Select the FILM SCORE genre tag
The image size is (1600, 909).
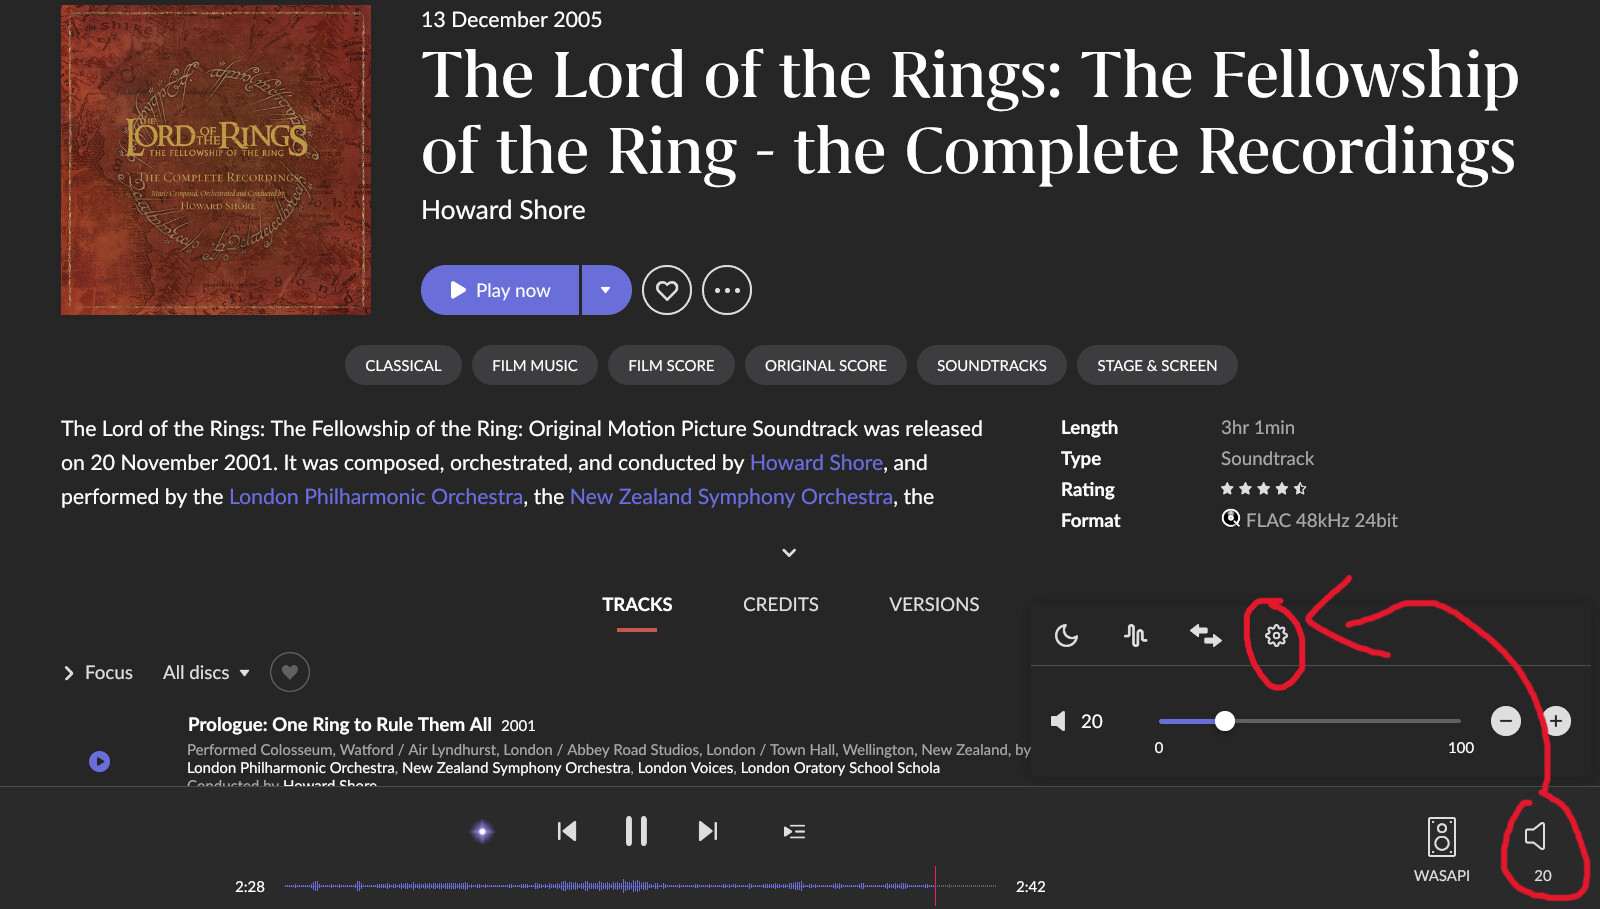tap(671, 365)
